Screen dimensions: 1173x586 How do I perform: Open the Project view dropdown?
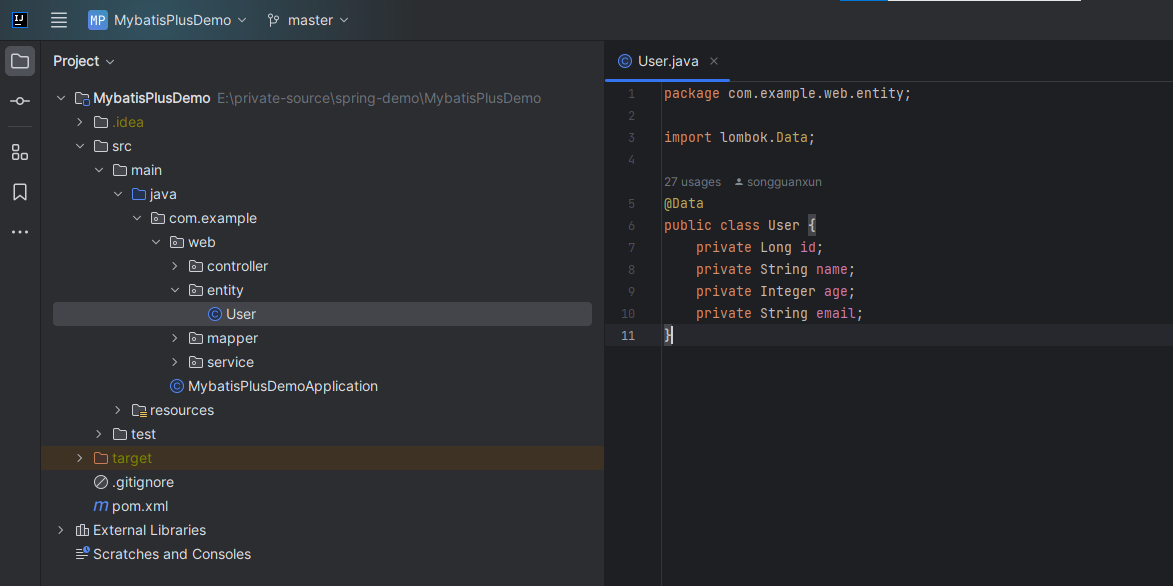[84, 61]
